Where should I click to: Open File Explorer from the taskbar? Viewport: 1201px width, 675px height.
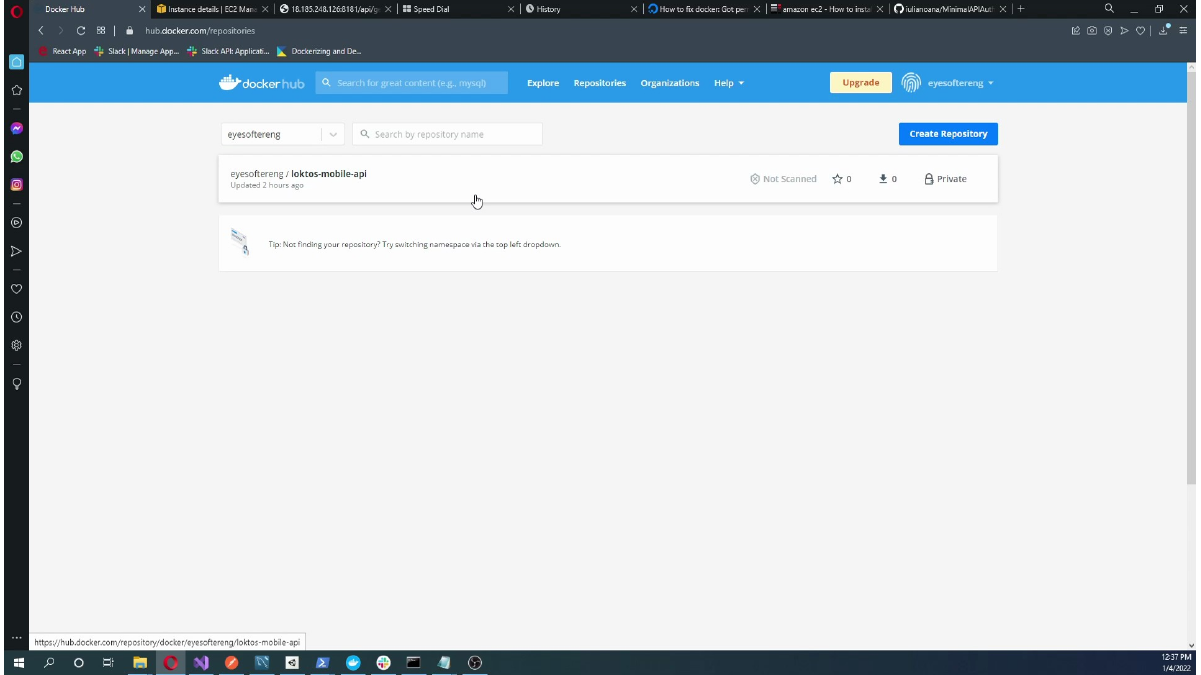click(x=140, y=663)
